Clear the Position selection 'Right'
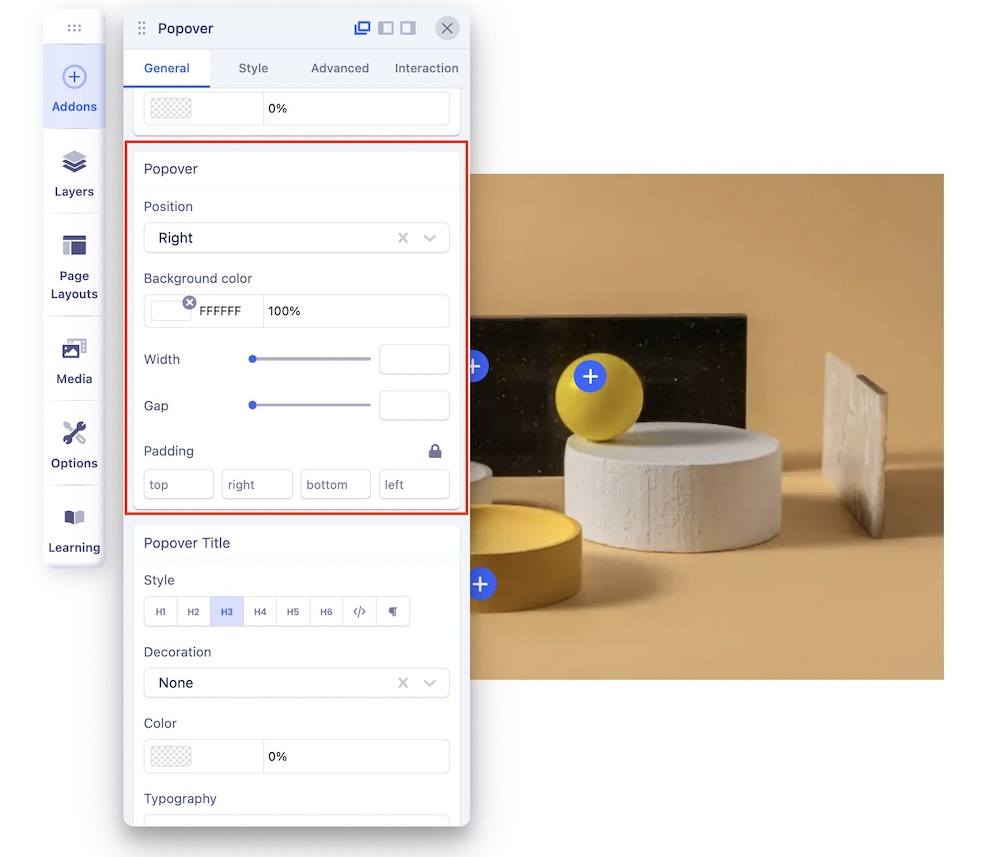Viewport: 1000px width, 857px height. 403,238
